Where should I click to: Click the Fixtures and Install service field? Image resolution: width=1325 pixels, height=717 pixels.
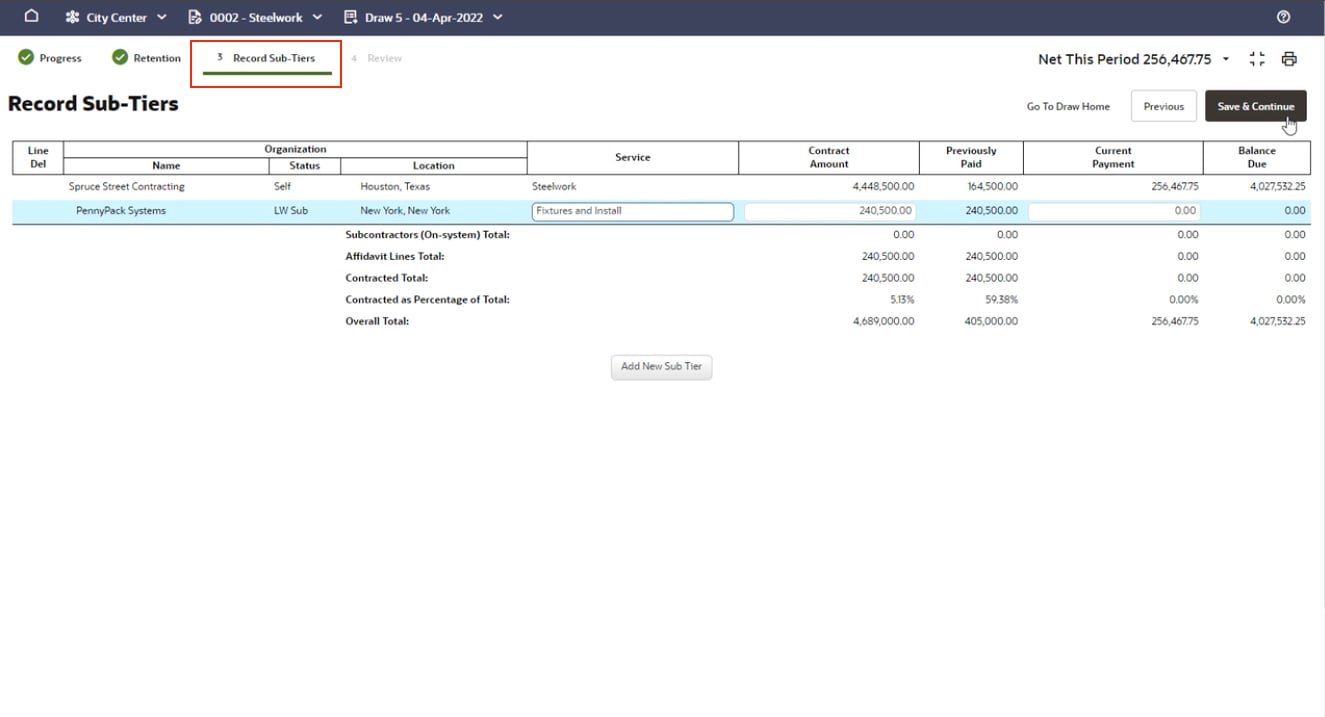point(632,211)
